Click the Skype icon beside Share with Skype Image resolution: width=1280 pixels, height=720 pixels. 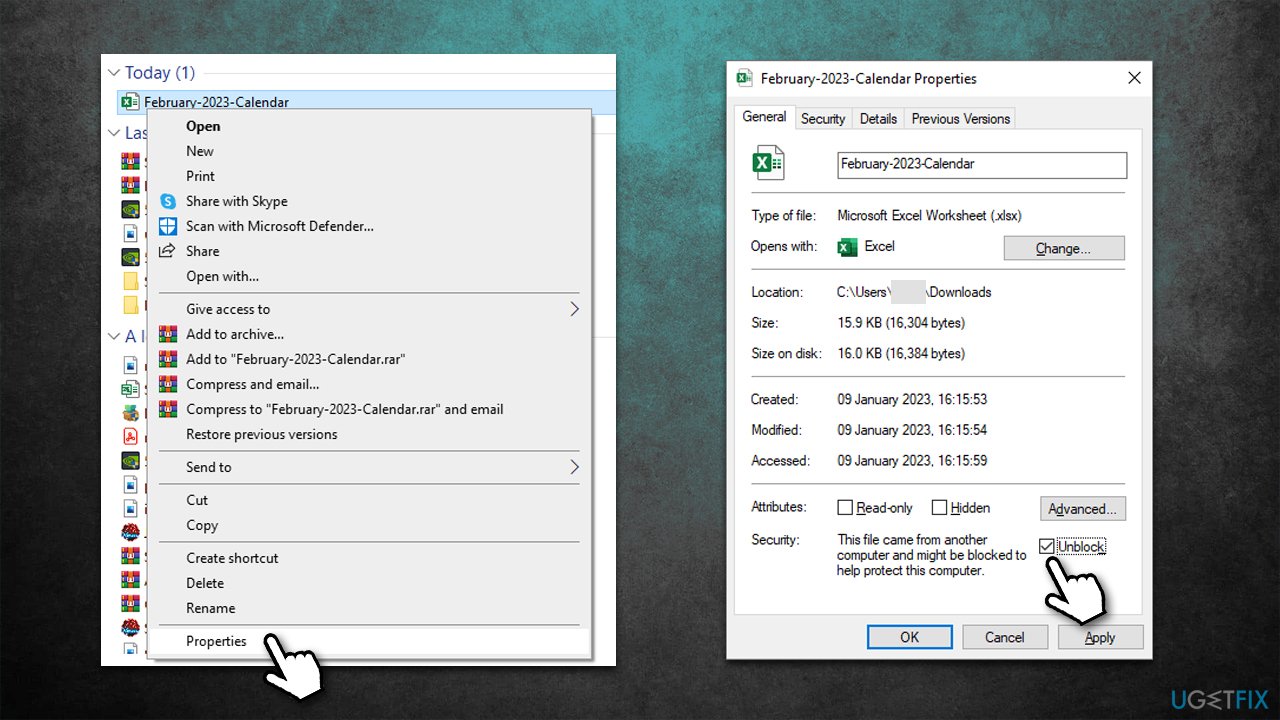tap(167, 201)
